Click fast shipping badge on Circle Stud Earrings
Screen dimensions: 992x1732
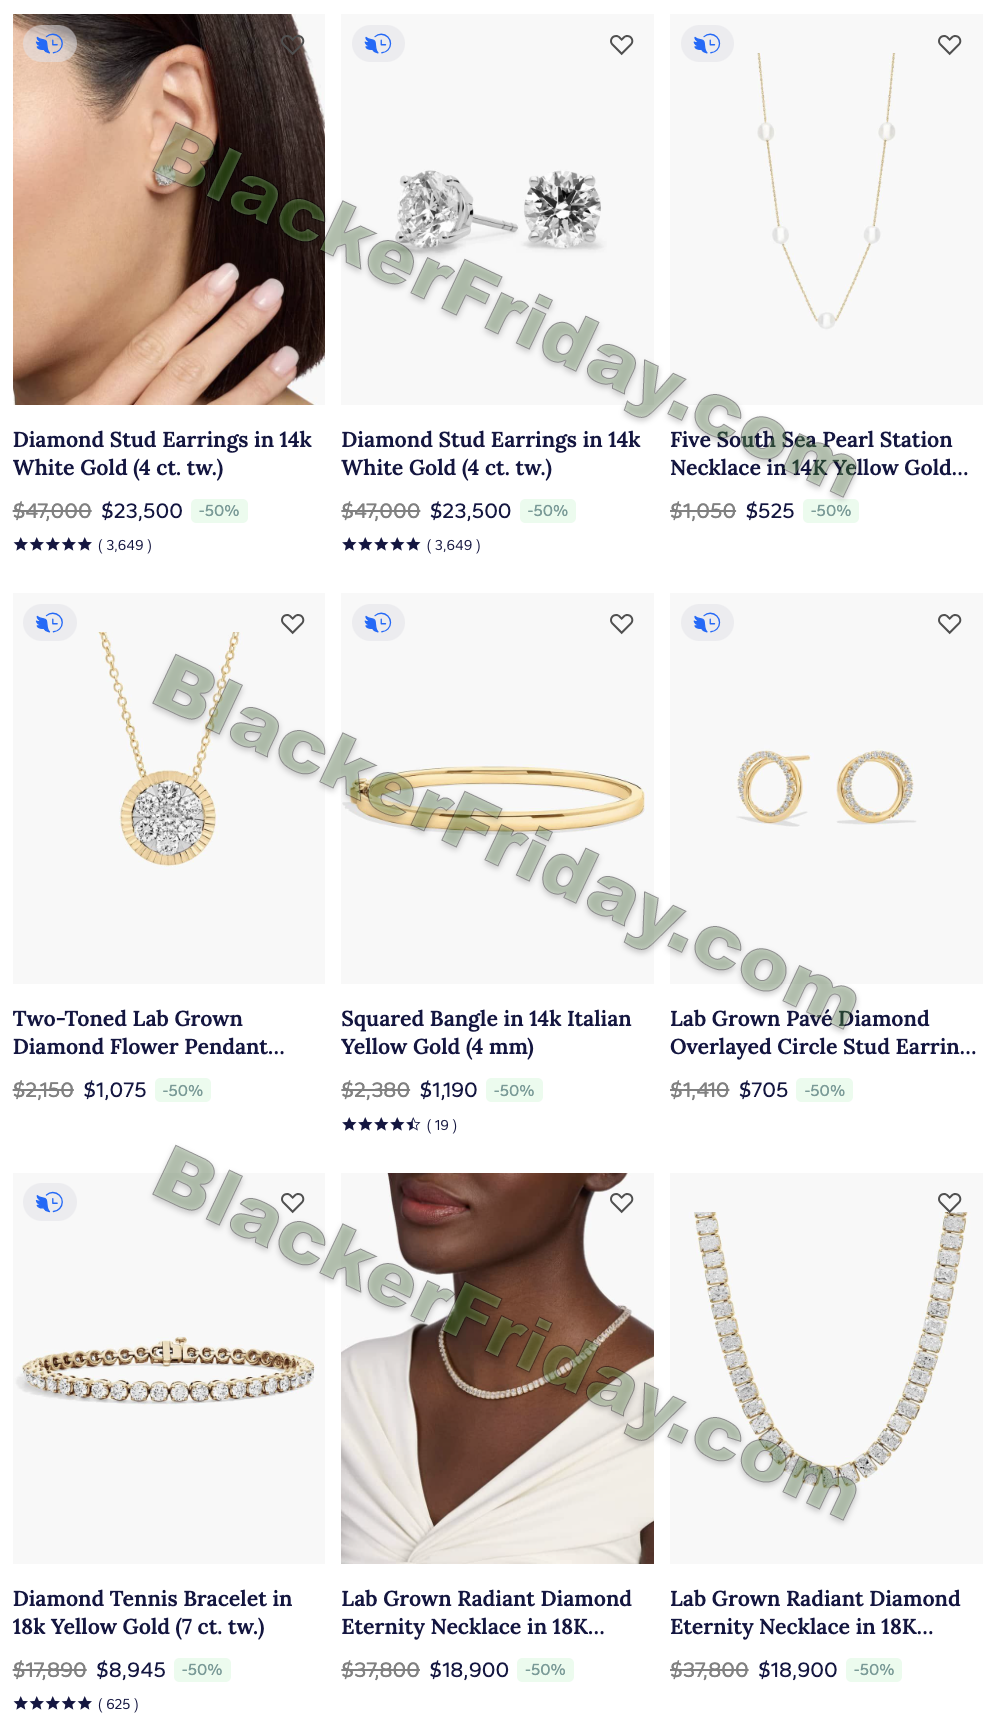click(707, 623)
